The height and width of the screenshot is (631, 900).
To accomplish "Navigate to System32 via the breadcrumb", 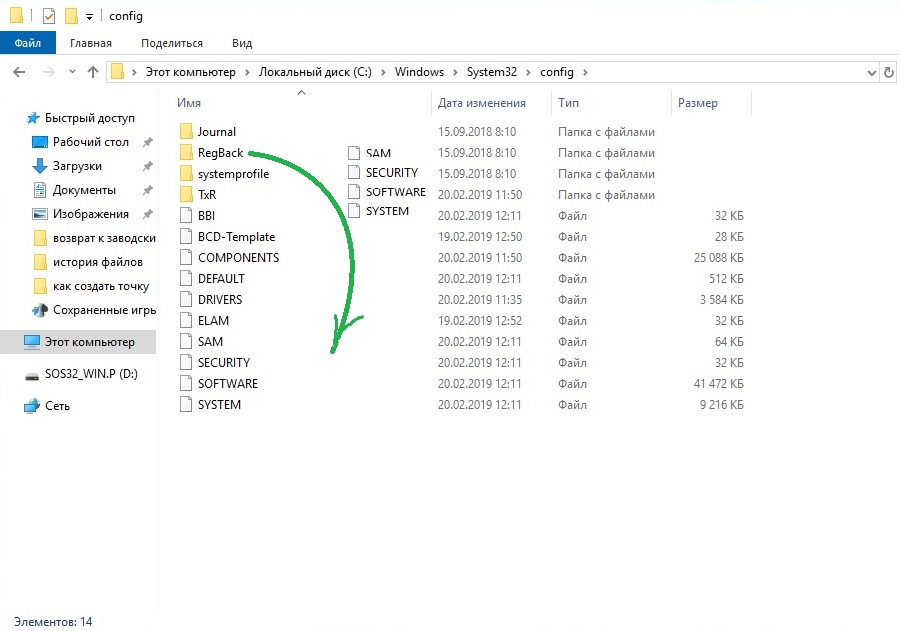I will pyautogui.click(x=490, y=72).
